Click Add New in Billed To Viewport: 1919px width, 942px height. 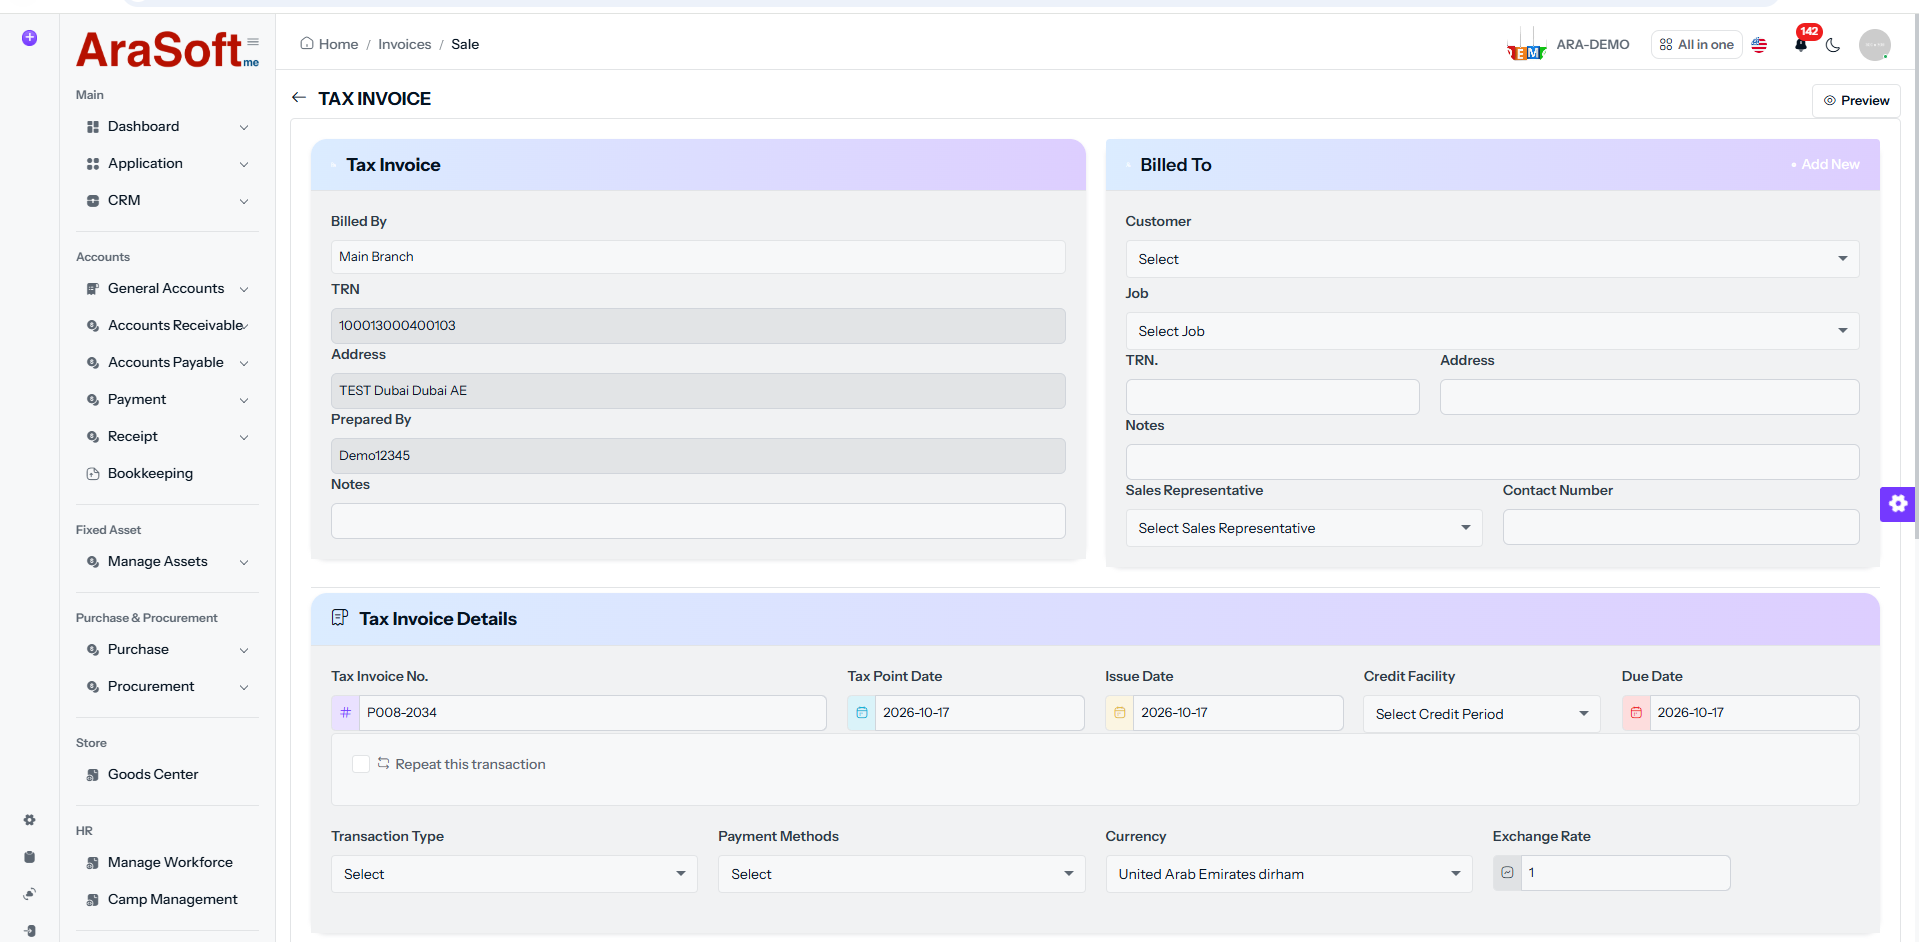pyautogui.click(x=1825, y=164)
